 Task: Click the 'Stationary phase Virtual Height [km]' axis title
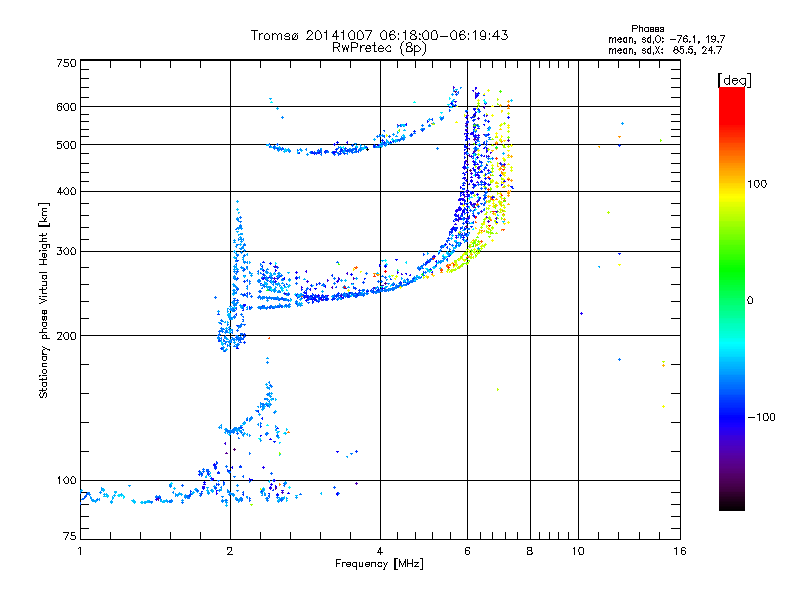click(x=44, y=301)
